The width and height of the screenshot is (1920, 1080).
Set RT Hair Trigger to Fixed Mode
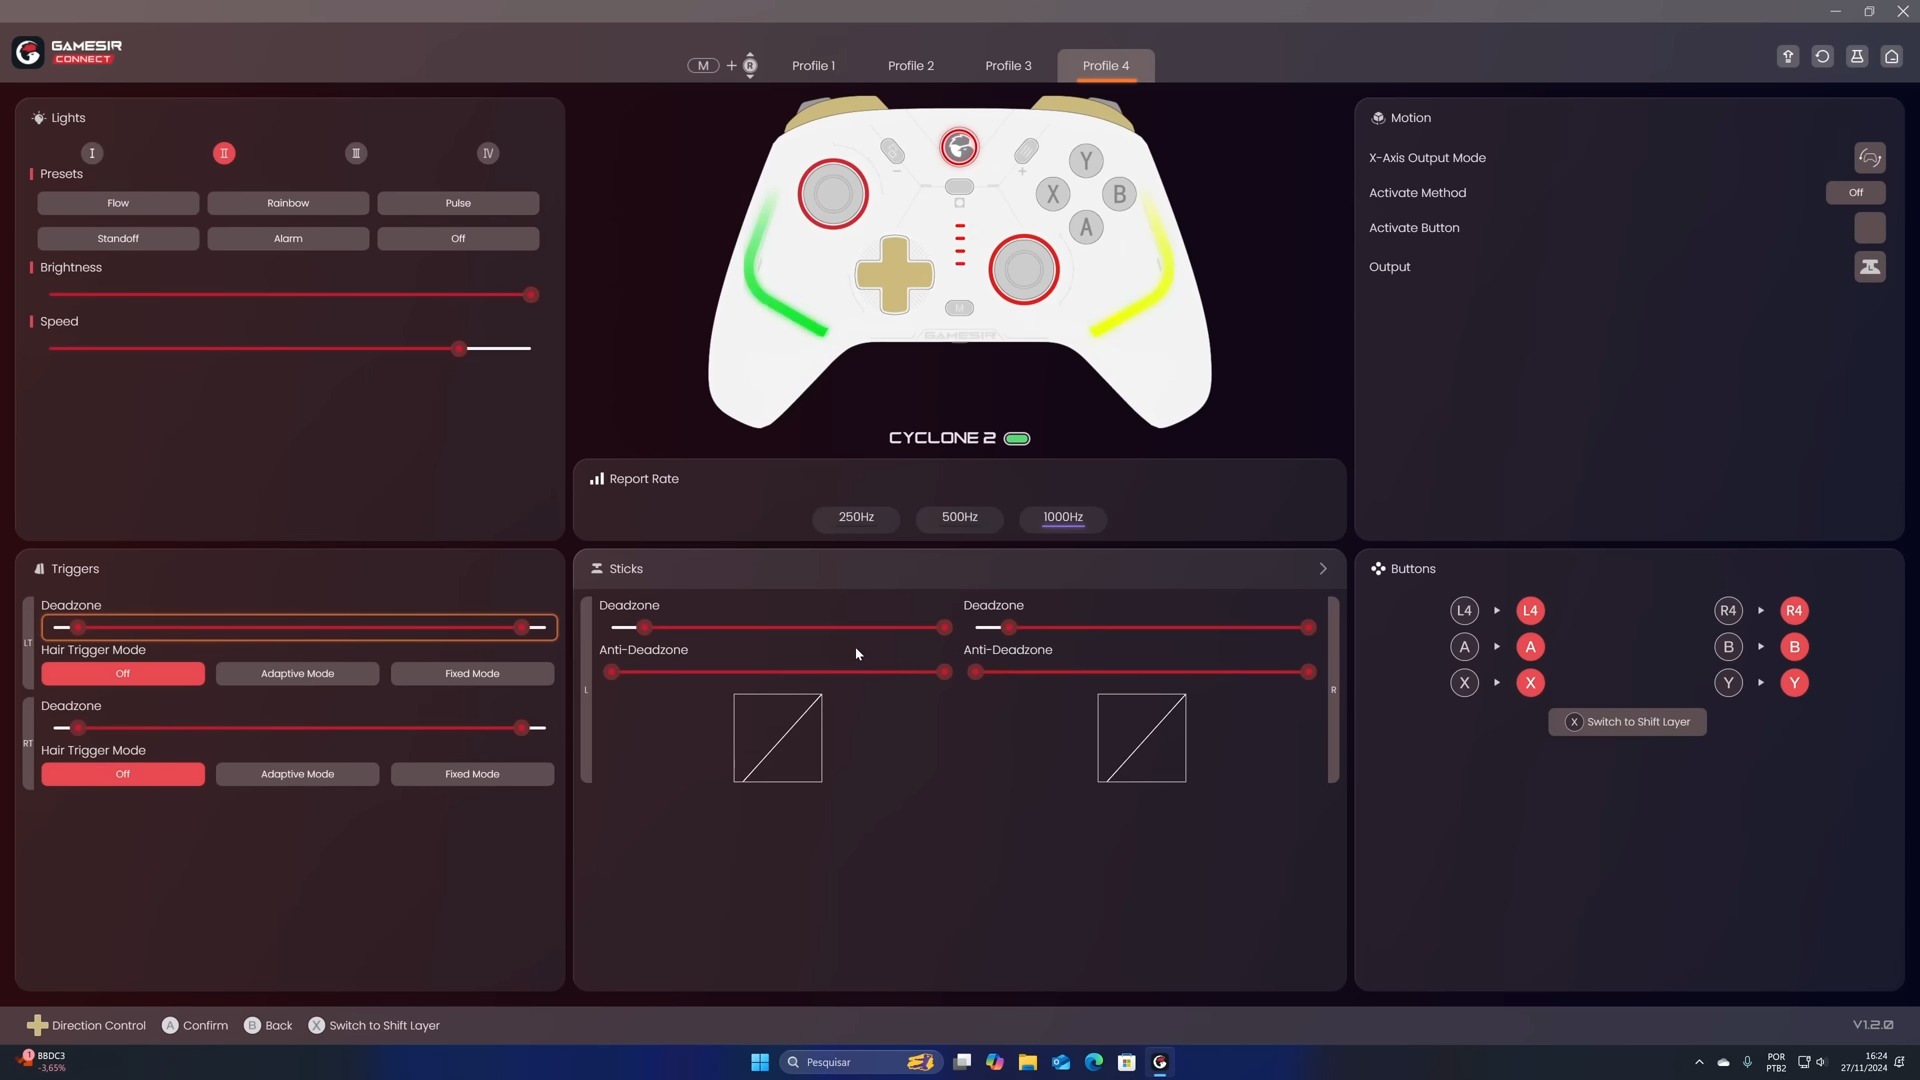(472, 775)
